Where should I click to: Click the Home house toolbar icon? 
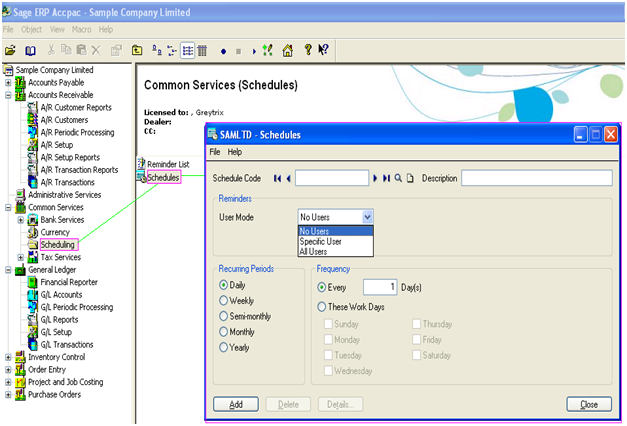tap(287, 50)
